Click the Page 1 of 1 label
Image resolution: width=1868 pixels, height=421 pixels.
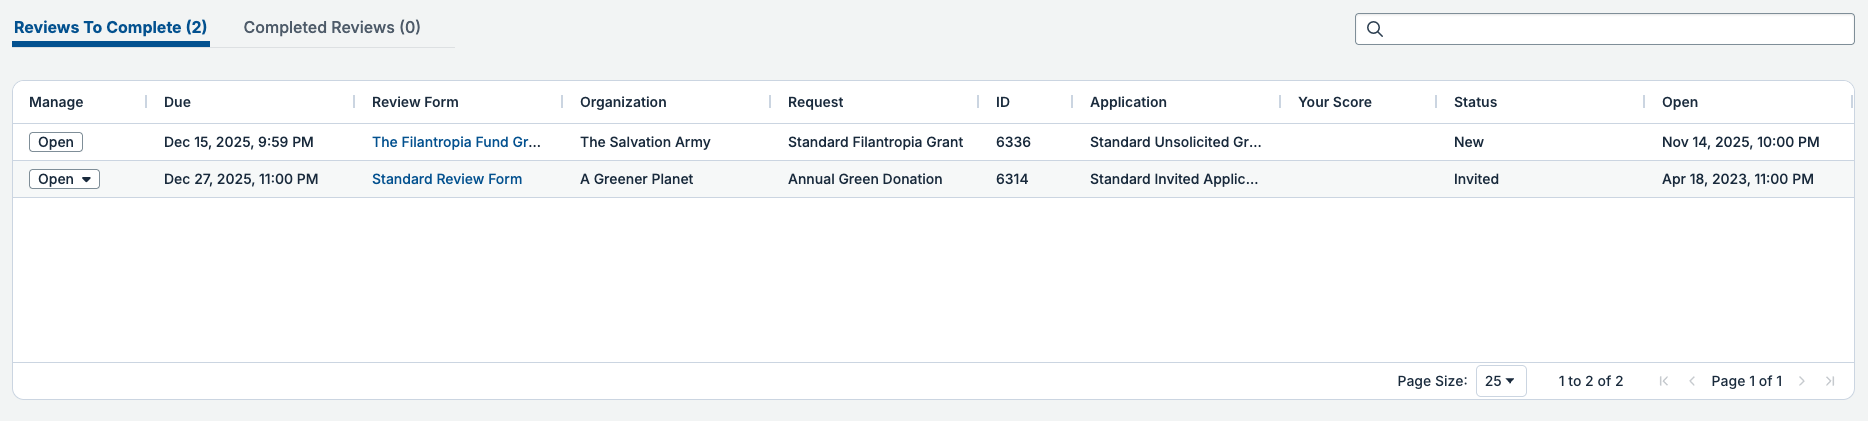[x=1746, y=381]
